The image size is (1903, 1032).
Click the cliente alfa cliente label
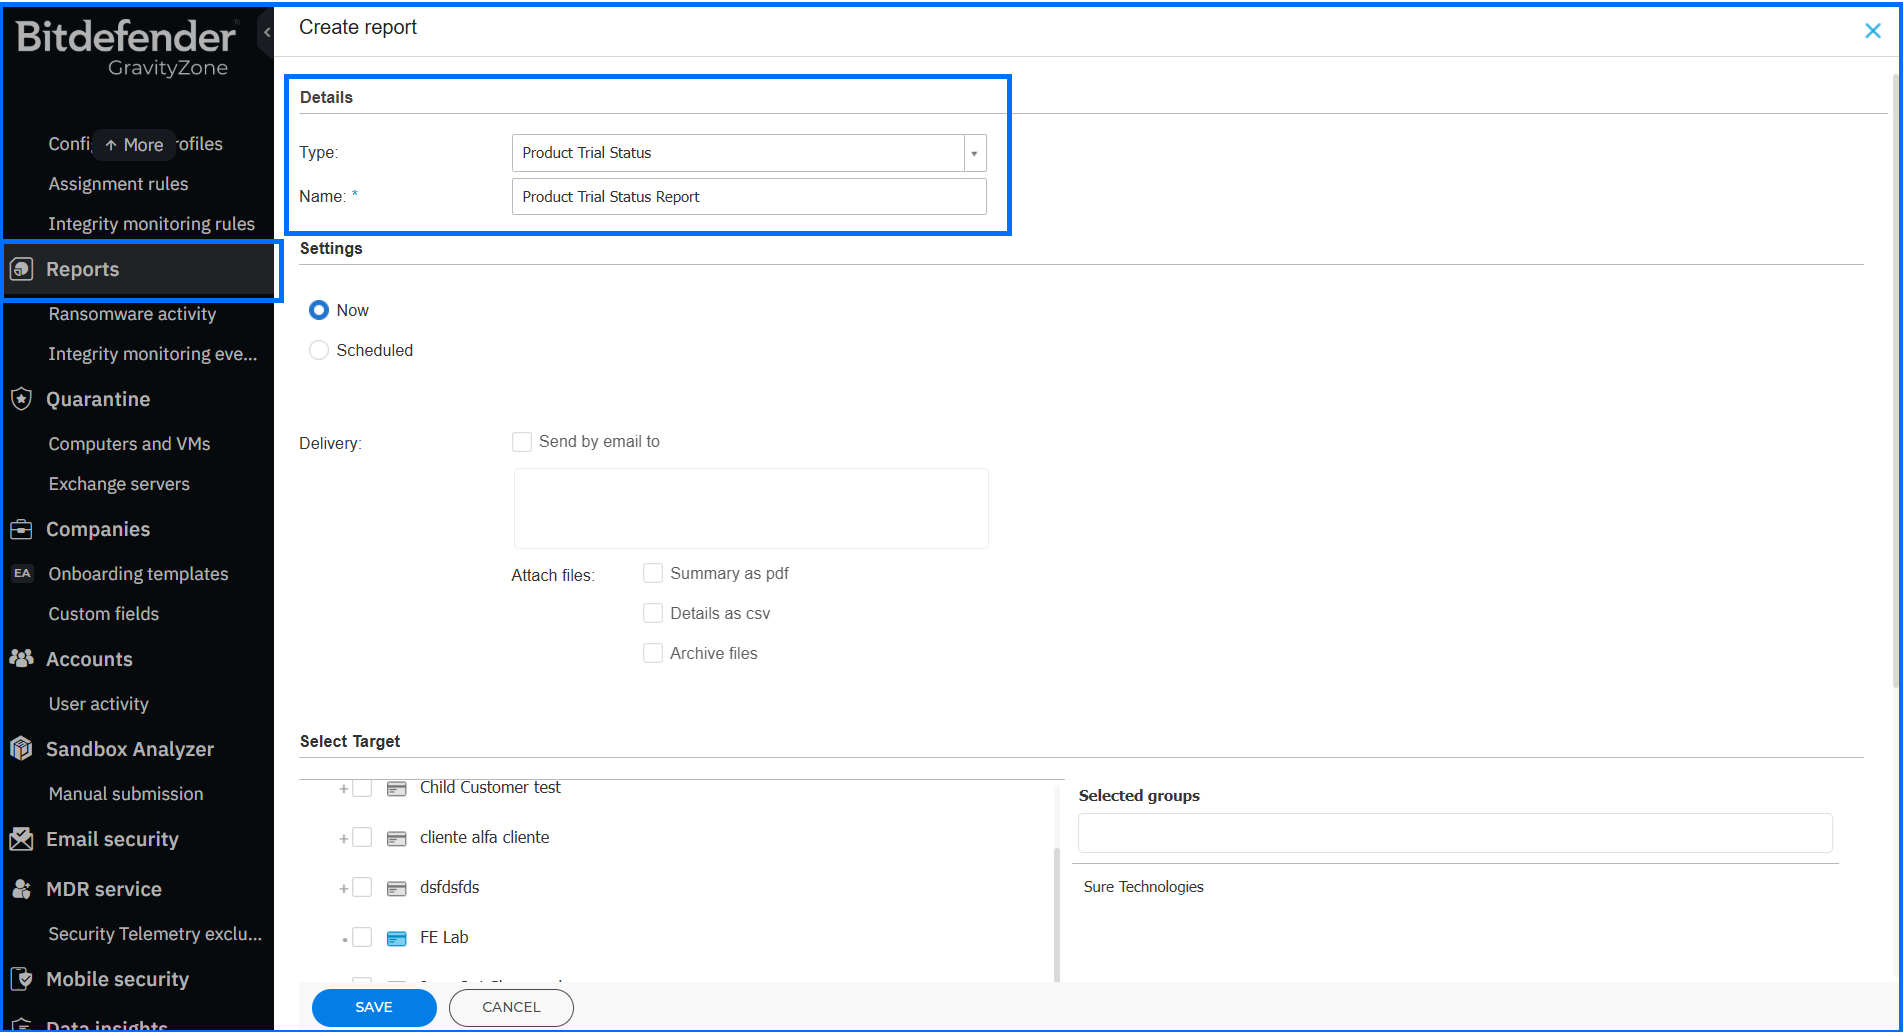pos(485,838)
